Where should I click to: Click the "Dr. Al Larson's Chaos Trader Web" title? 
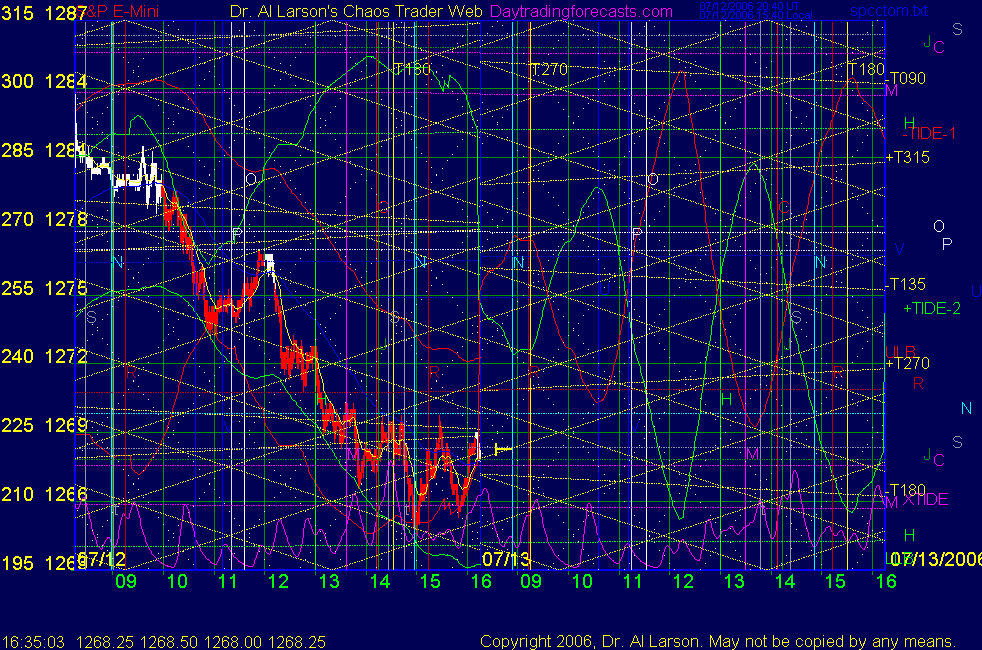[356, 12]
